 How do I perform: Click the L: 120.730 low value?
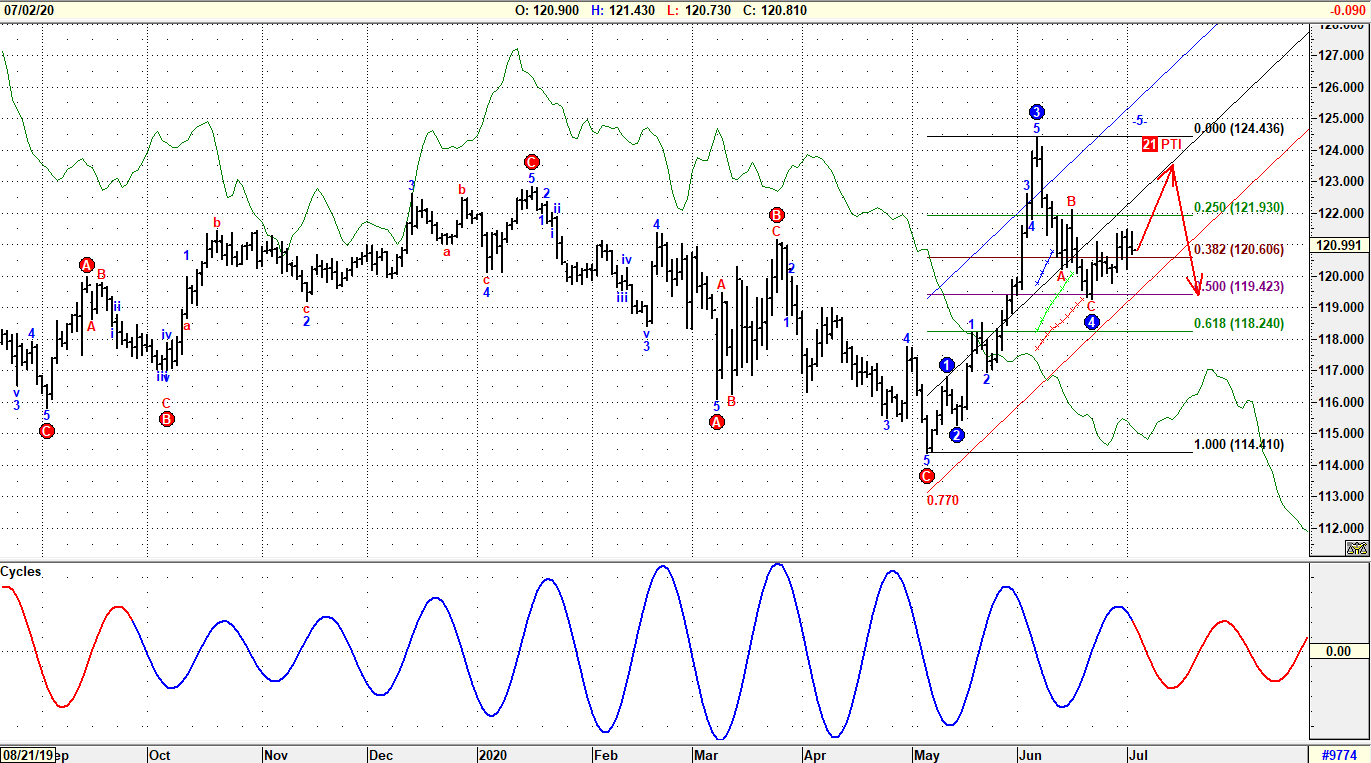[700, 10]
